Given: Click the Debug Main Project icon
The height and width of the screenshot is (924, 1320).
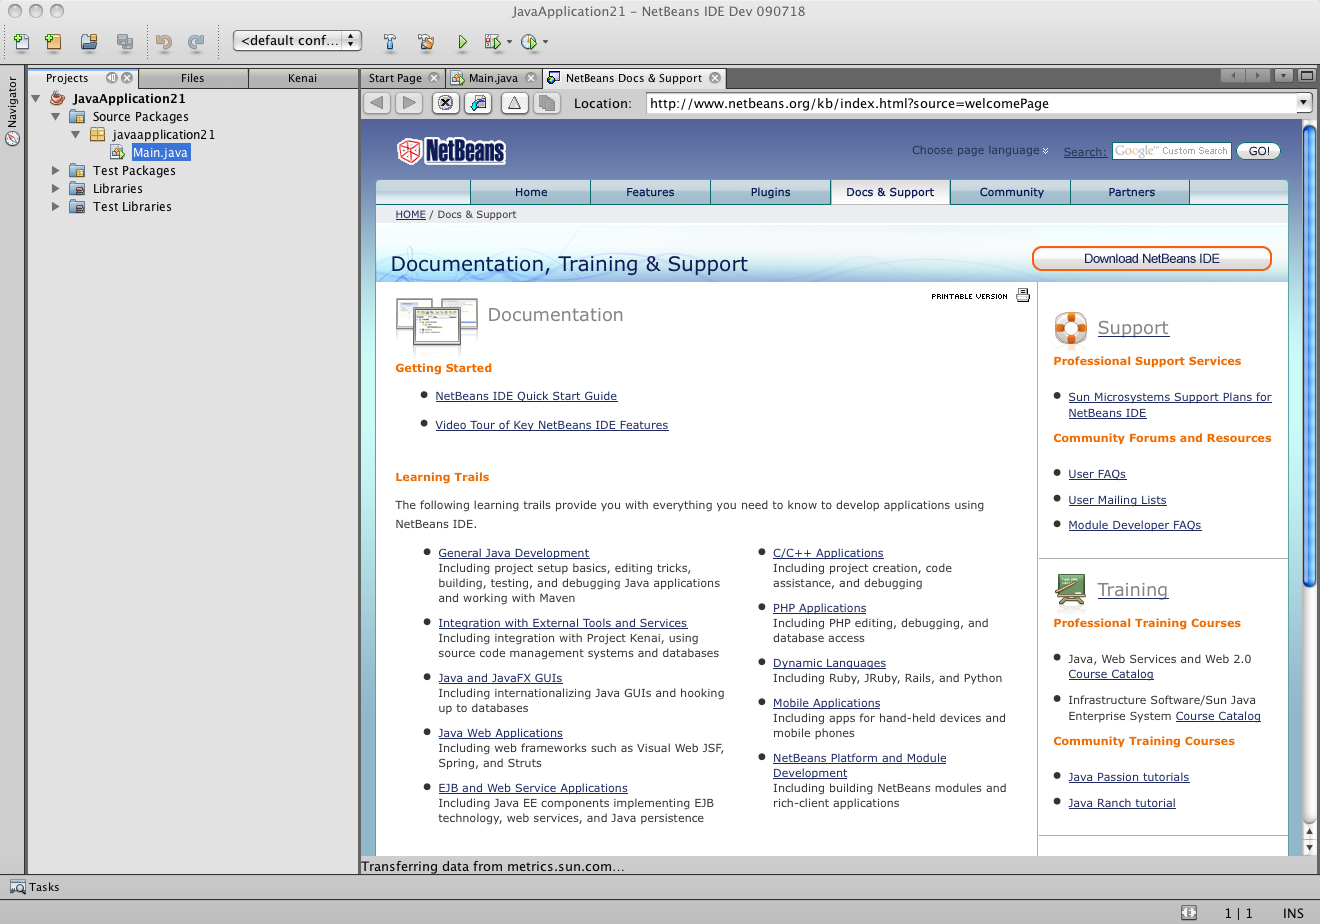Looking at the screenshot, I should pyautogui.click(x=492, y=42).
